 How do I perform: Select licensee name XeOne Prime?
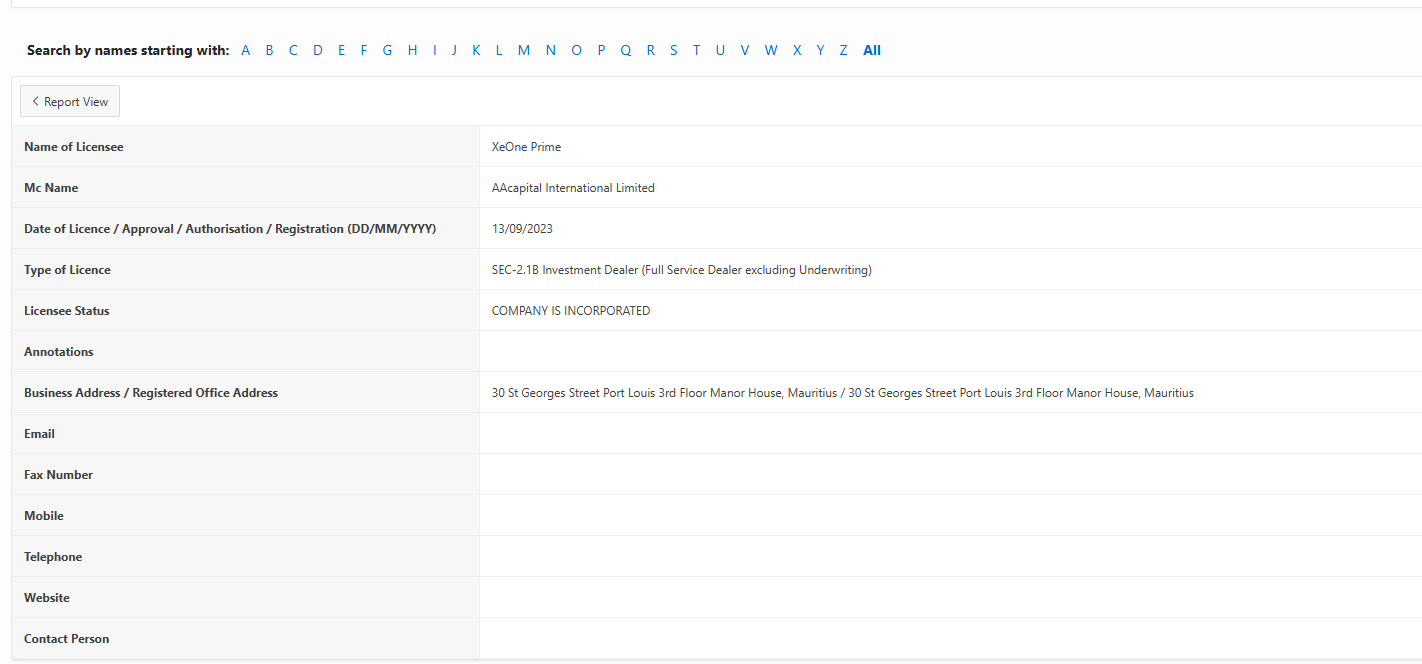point(526,147)
